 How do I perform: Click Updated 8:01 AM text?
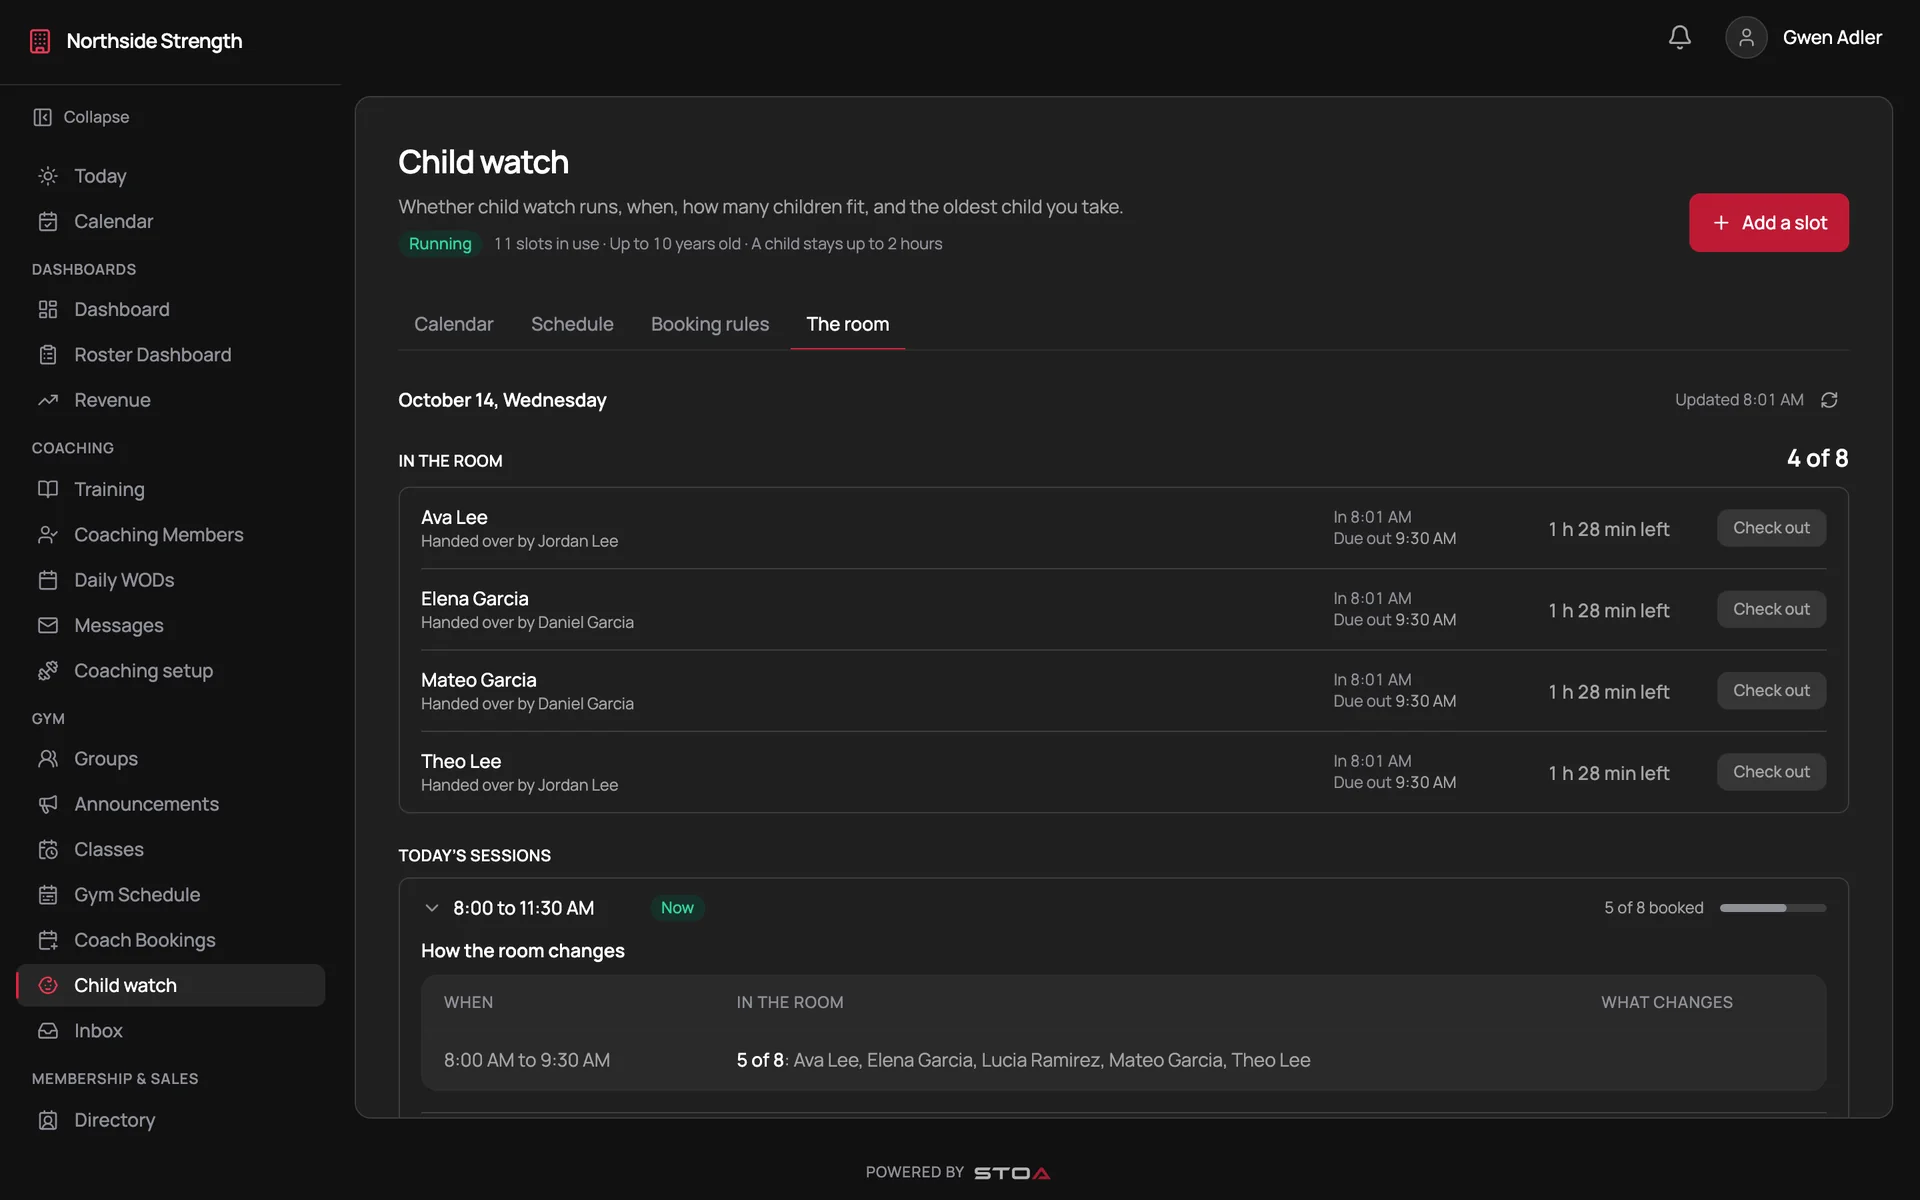(1739, 400)
